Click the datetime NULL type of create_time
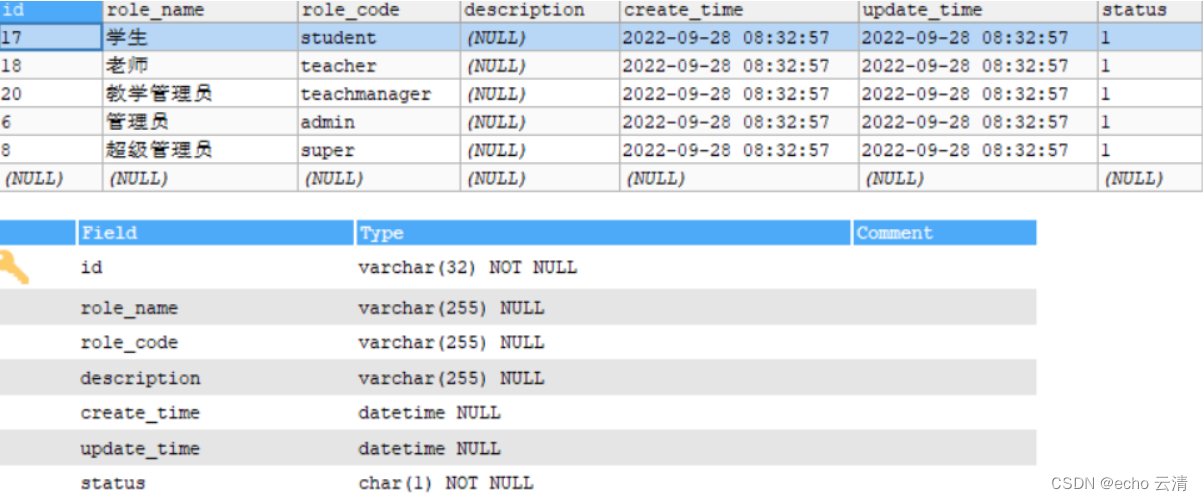Image resolution: width=1203 pixels, height=501 pixels. pos(429,413)
